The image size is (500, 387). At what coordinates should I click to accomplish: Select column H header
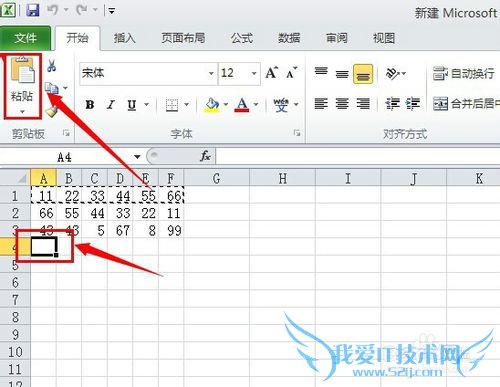(282, 178)
